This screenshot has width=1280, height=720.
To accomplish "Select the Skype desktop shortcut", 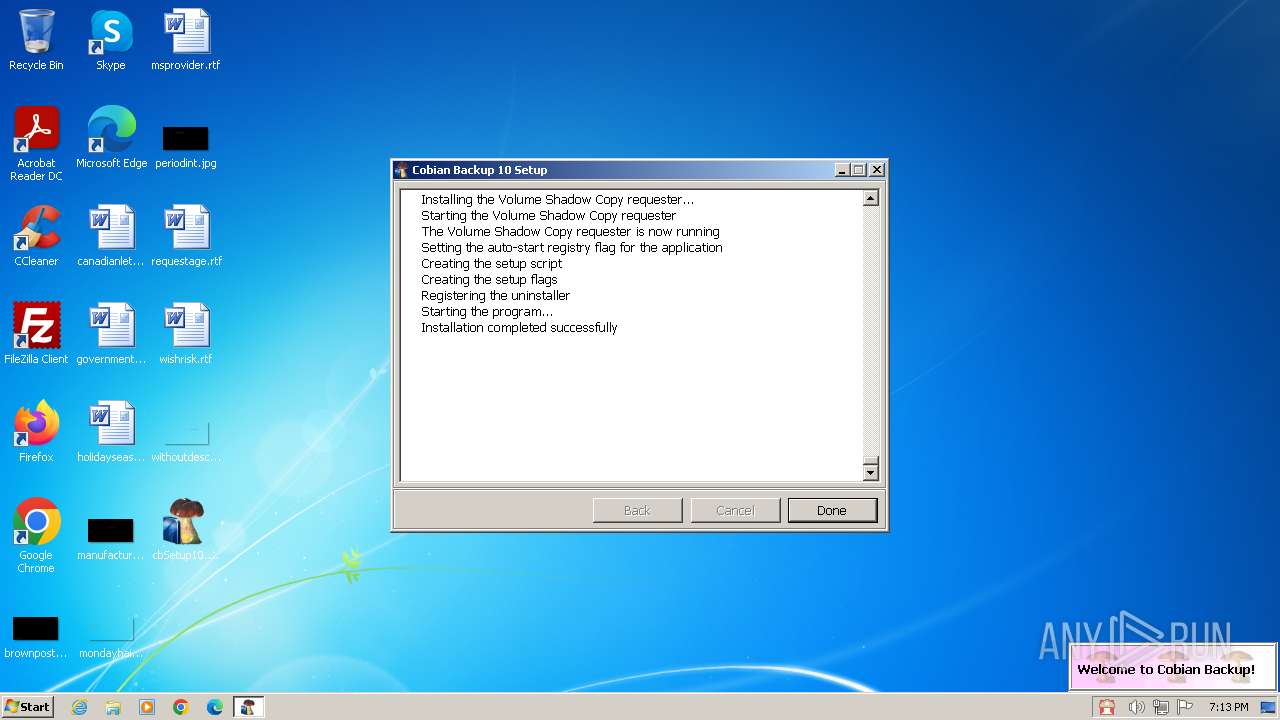I will click(111, 40).
